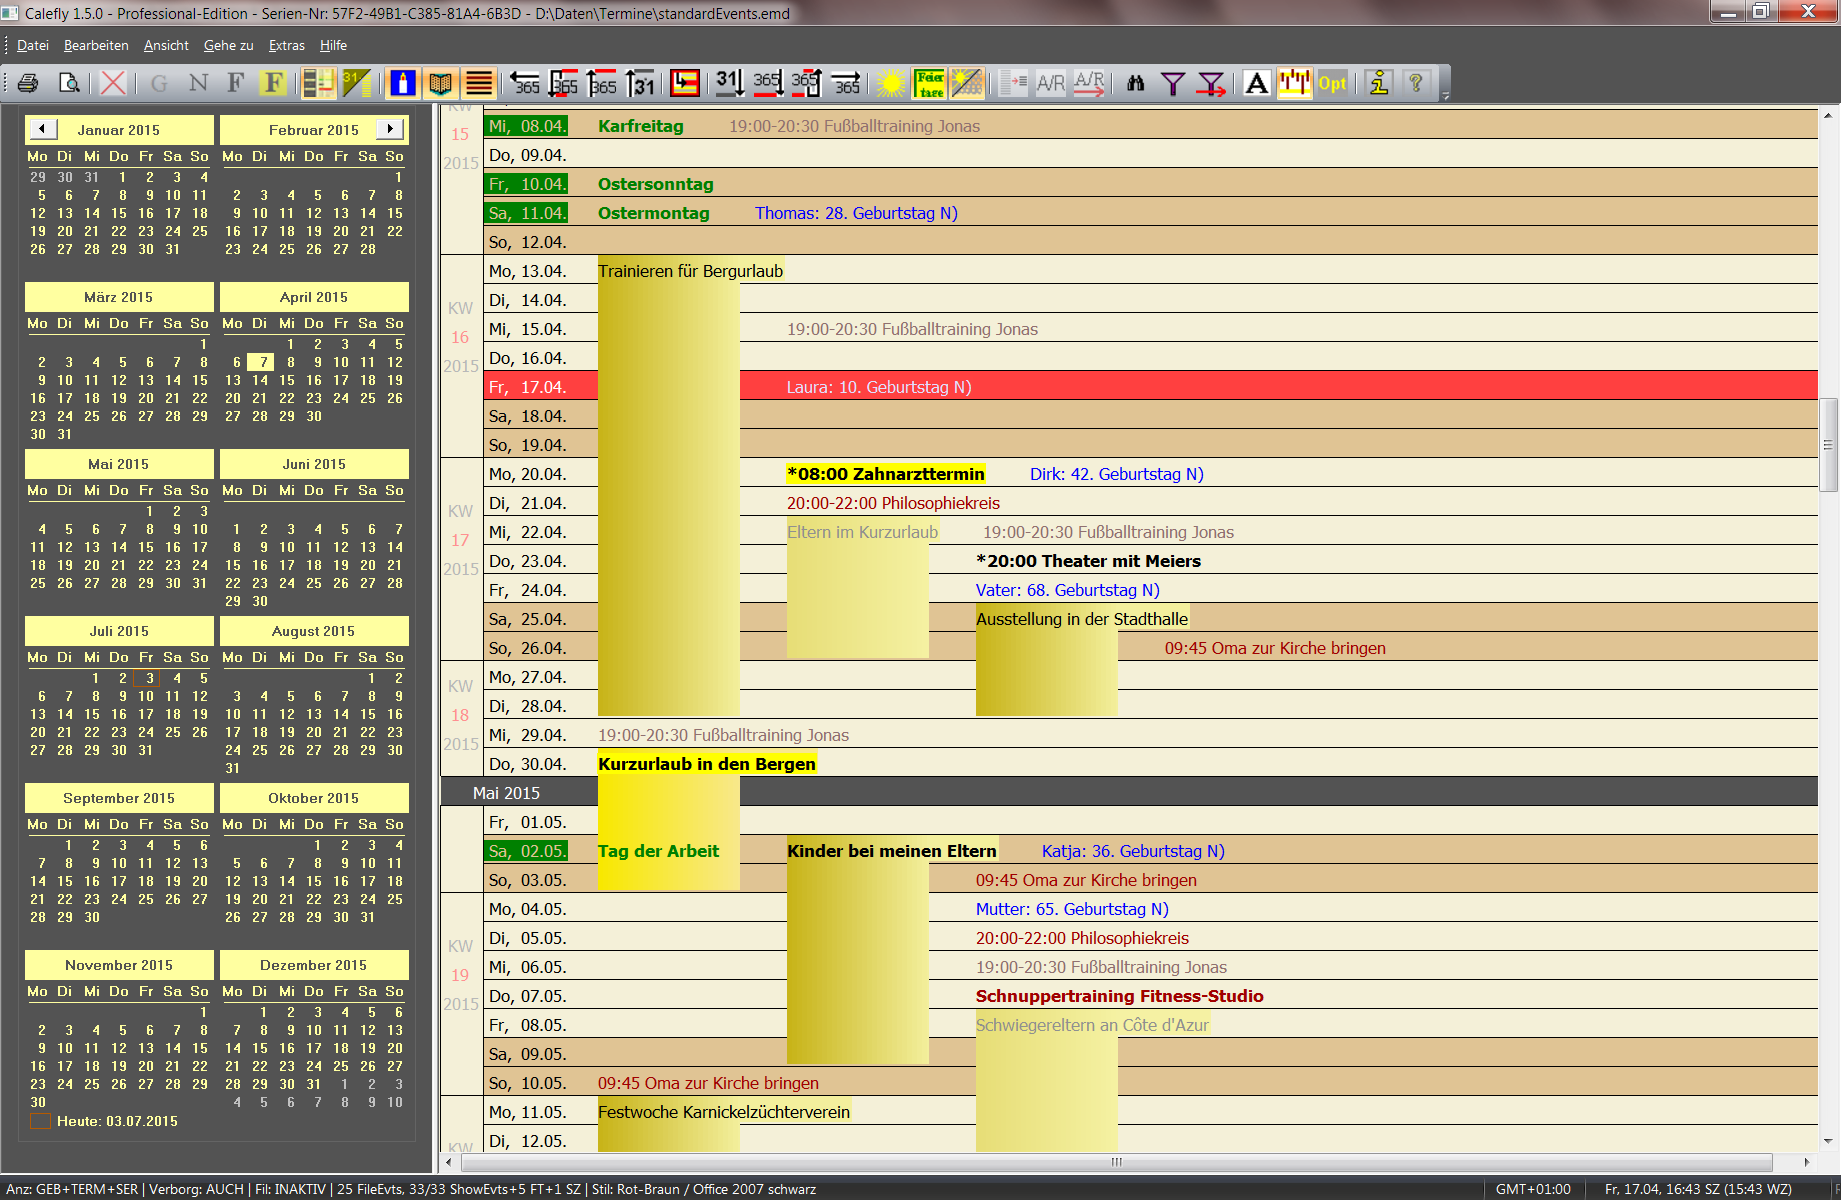Click the arrow-left 365 navigation icon
The image size is (1841, 1200).
coord(524,83)
